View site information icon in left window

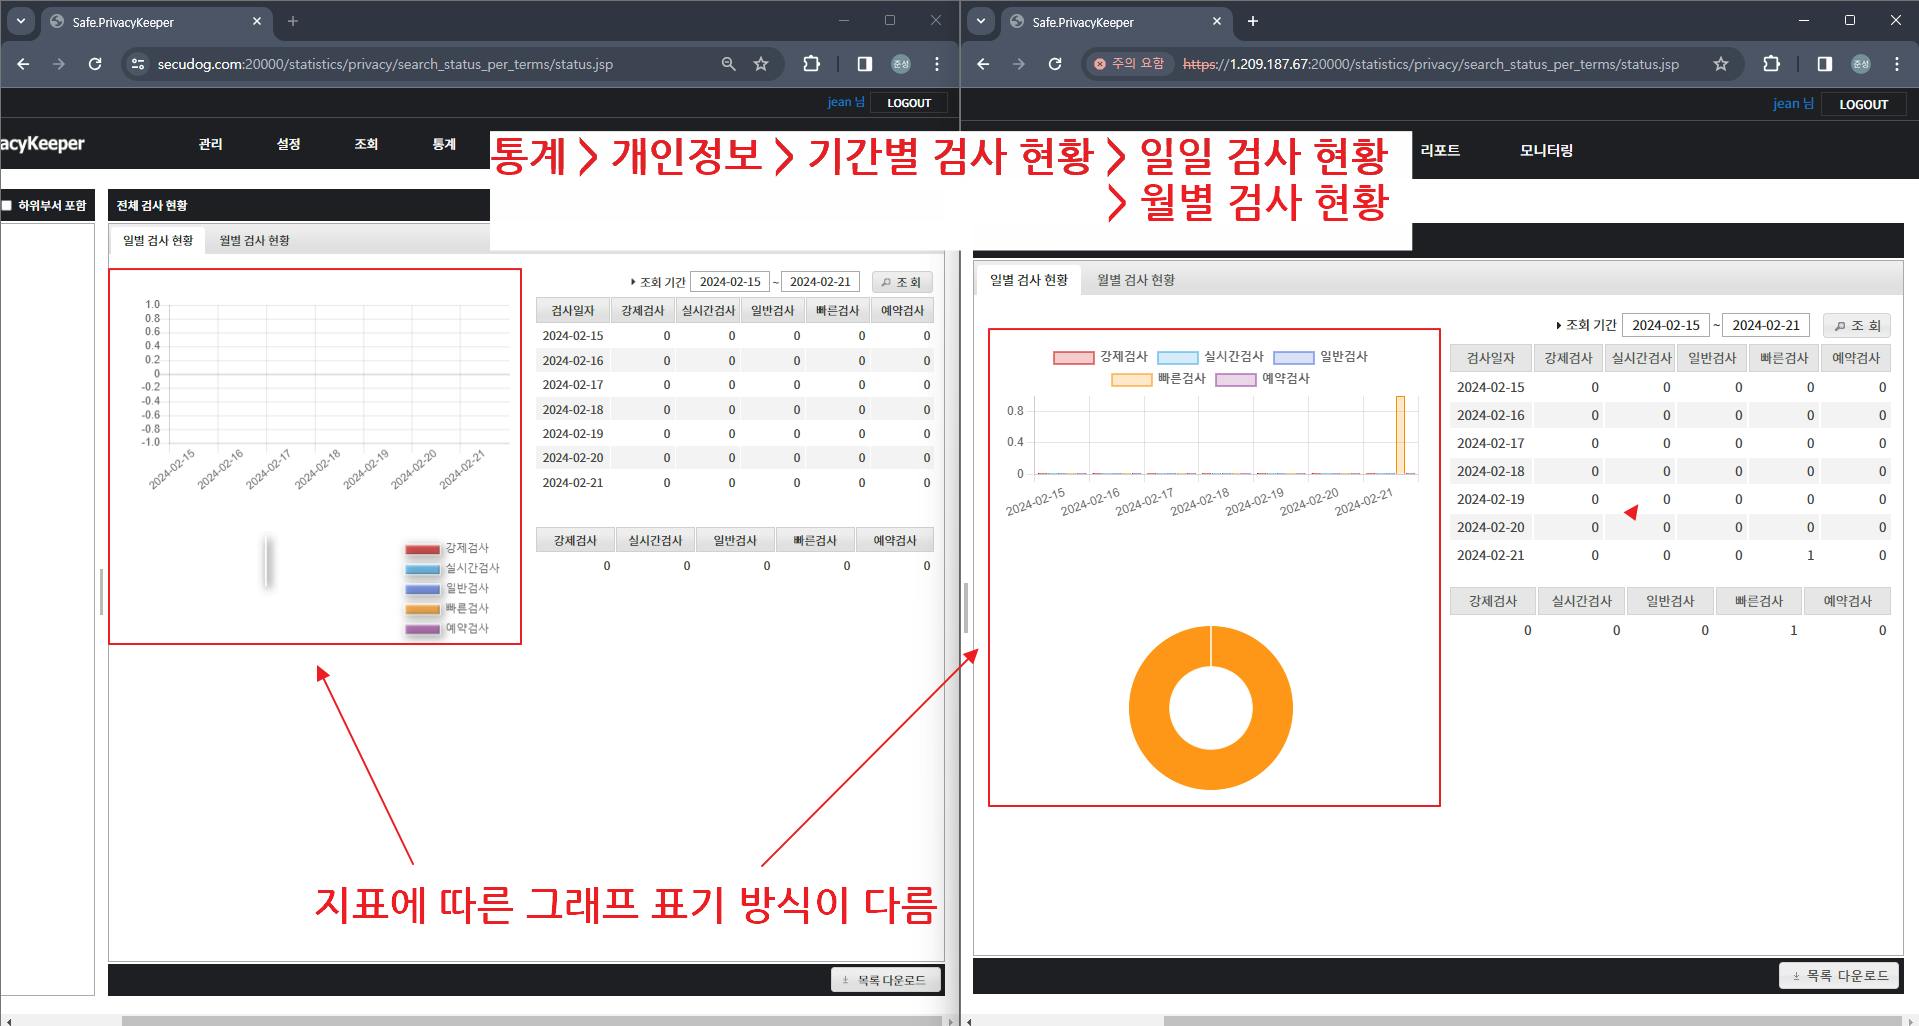point(139,64)
